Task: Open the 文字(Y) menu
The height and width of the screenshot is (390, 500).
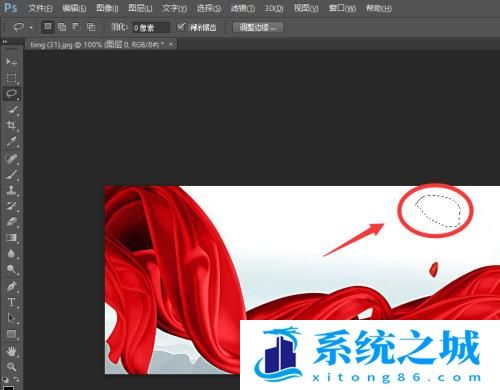Action: 174,8
